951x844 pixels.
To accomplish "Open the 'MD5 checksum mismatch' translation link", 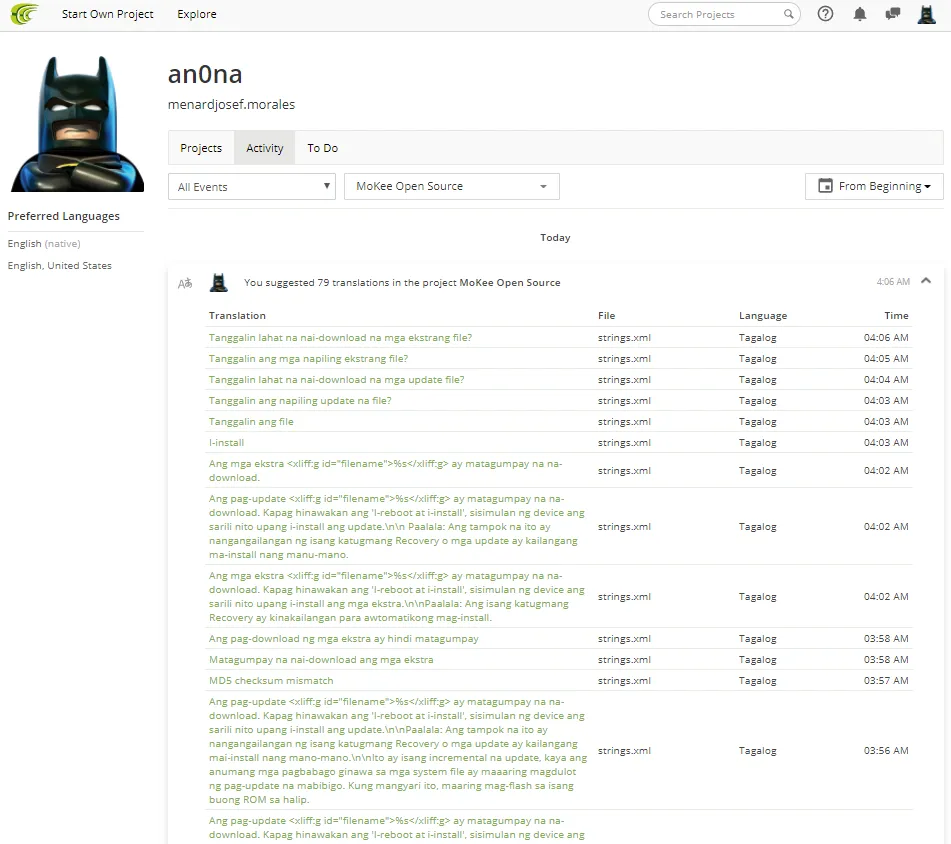I will (x=271, y=681).
